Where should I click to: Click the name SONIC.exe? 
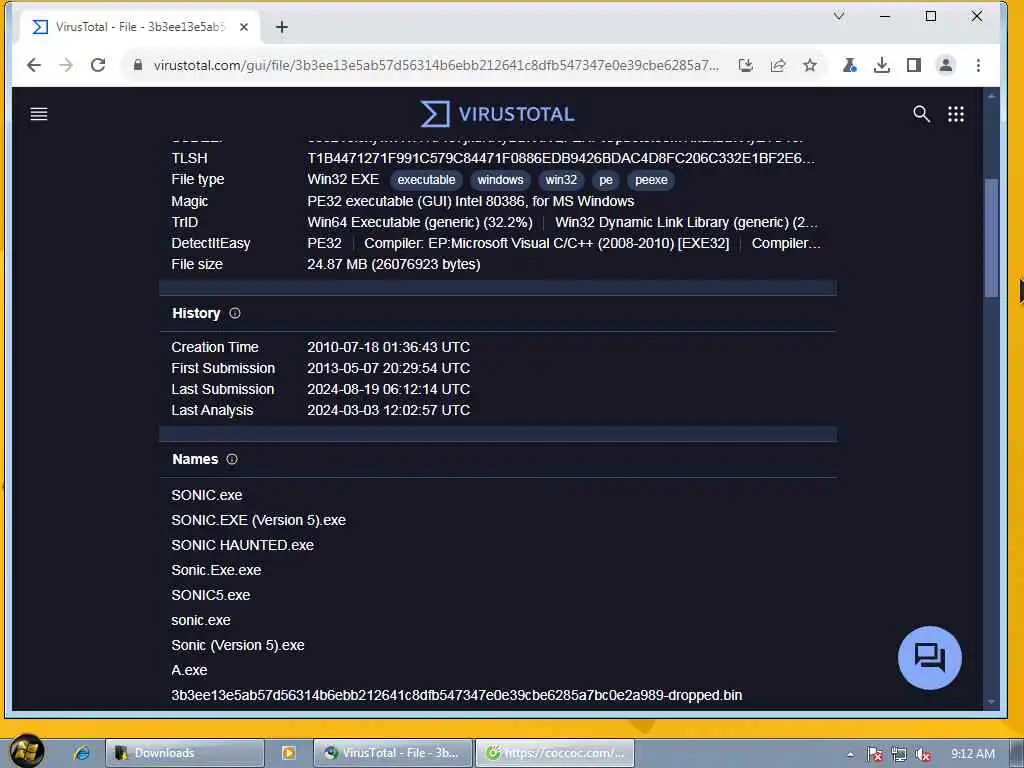pyautogui.click(x=207, y=495)
